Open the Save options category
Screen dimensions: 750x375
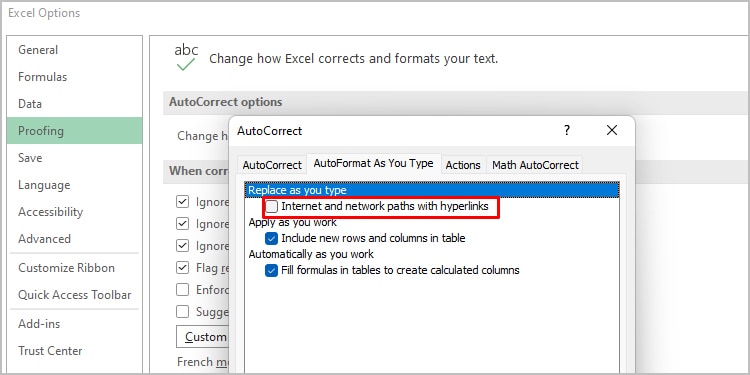(x=75, y=158)
